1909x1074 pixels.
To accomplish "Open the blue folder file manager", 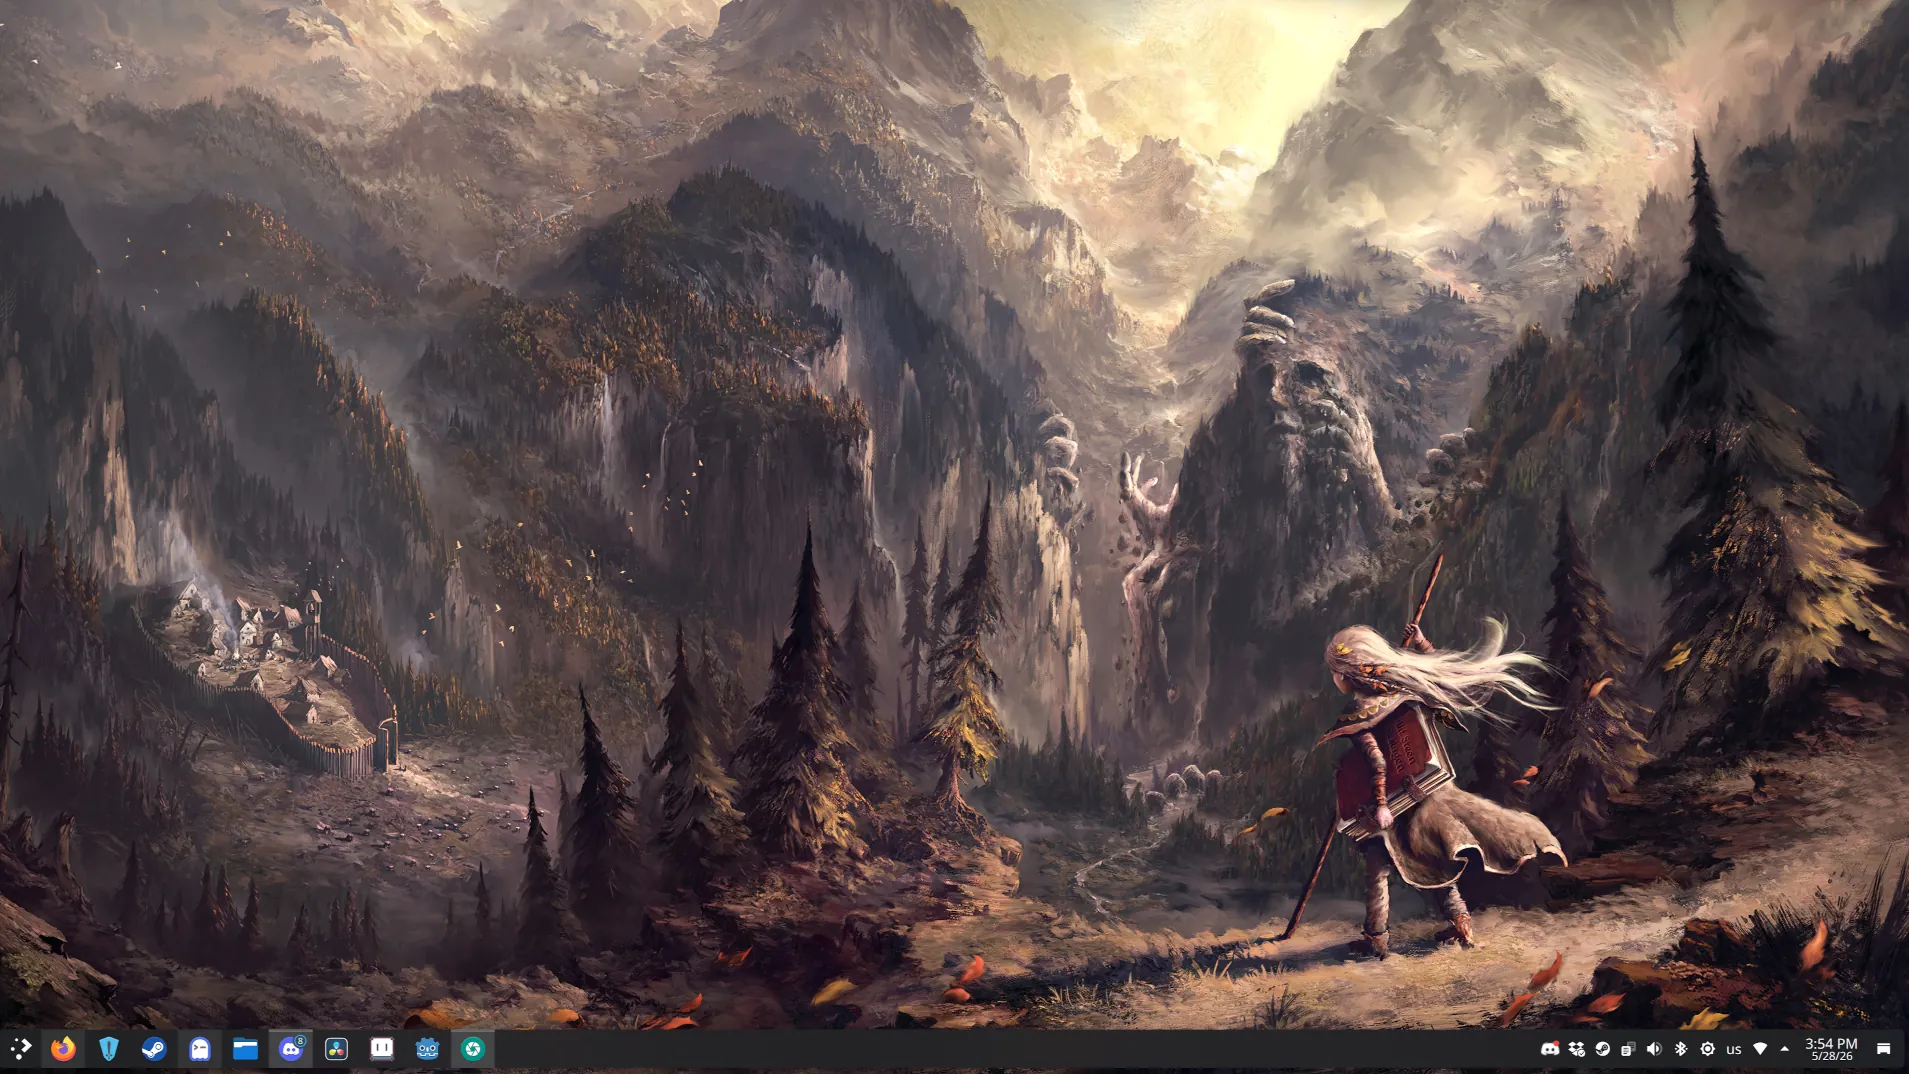I will pos(245,1049).
